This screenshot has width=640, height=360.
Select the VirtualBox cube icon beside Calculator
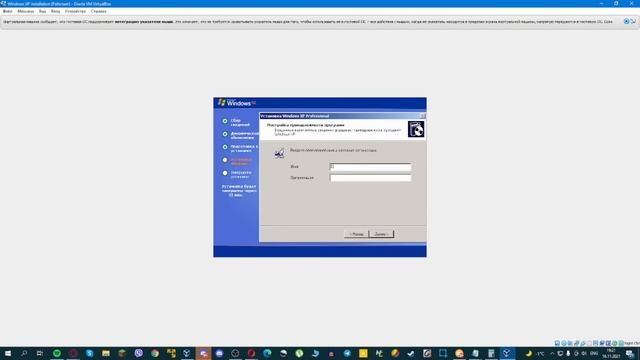click(507, 353)
